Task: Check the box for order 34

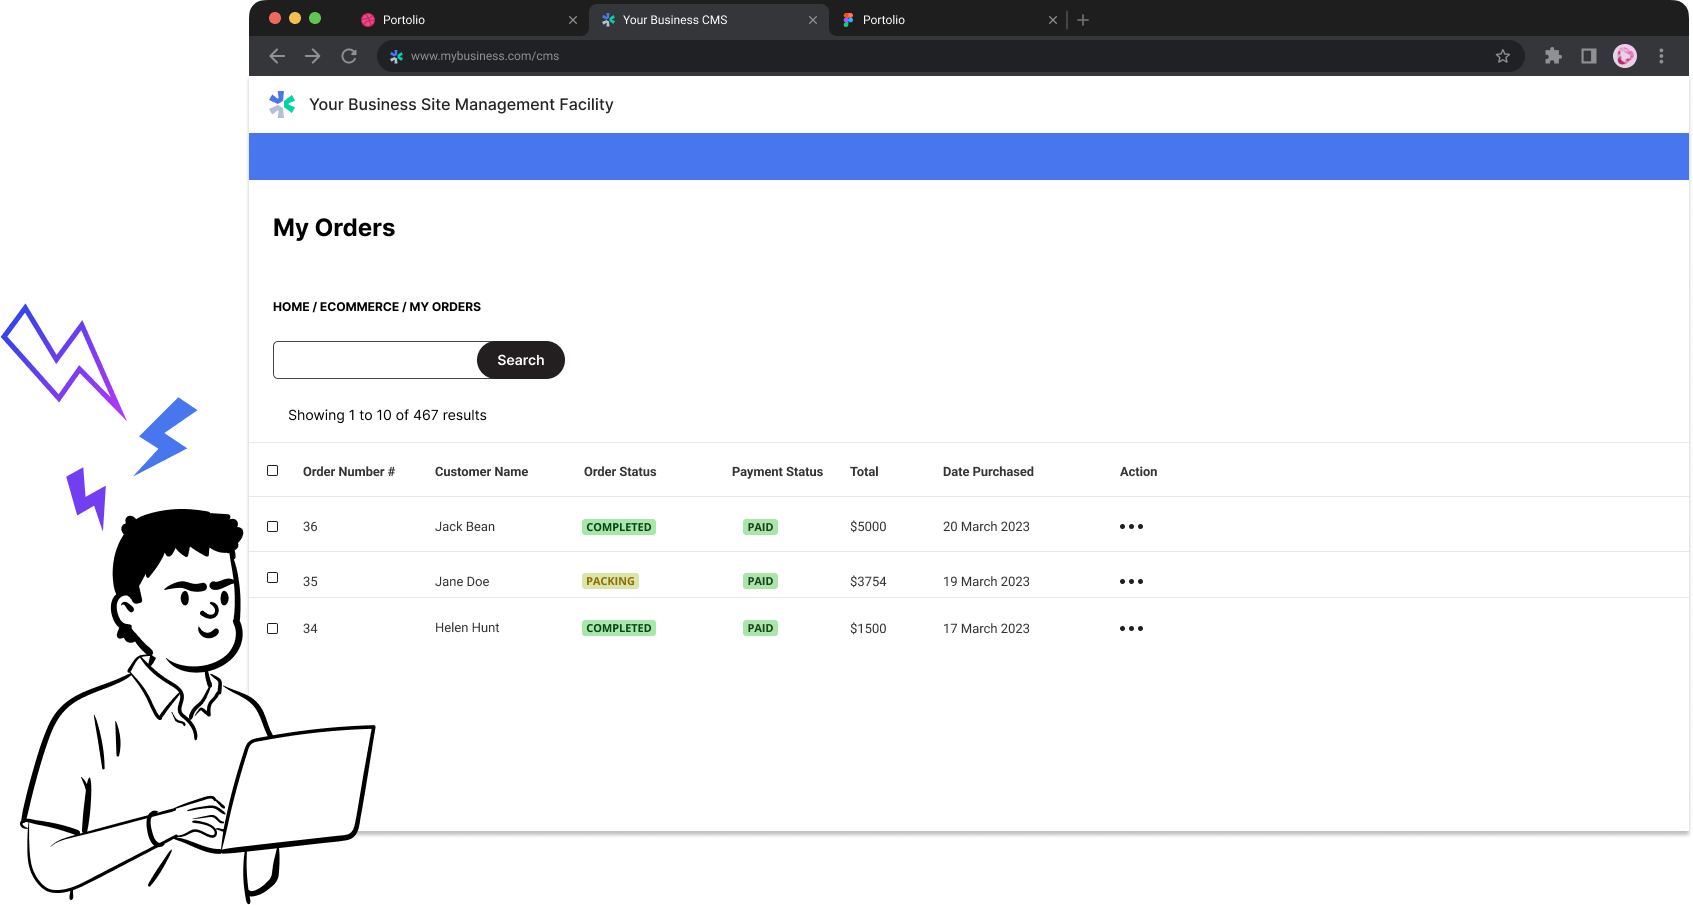Action: point(272,628)
